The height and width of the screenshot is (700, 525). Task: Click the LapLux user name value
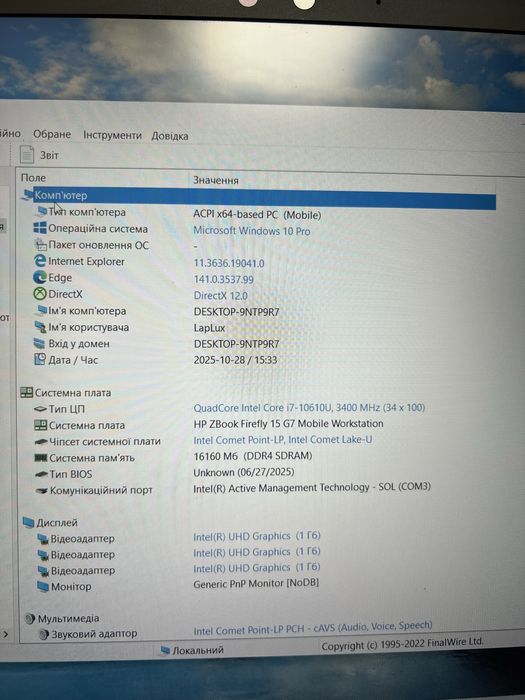209,328
